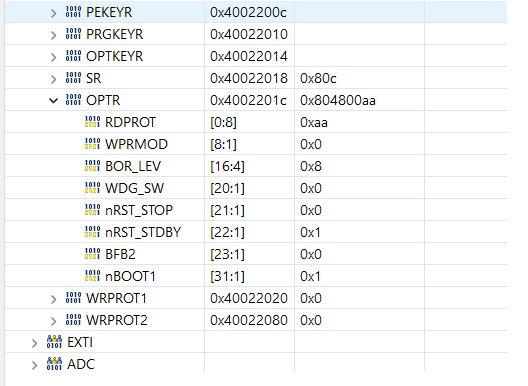Expand the ADC peripheral group
This screenshot has width=528, height=386.
click(34, 365)
